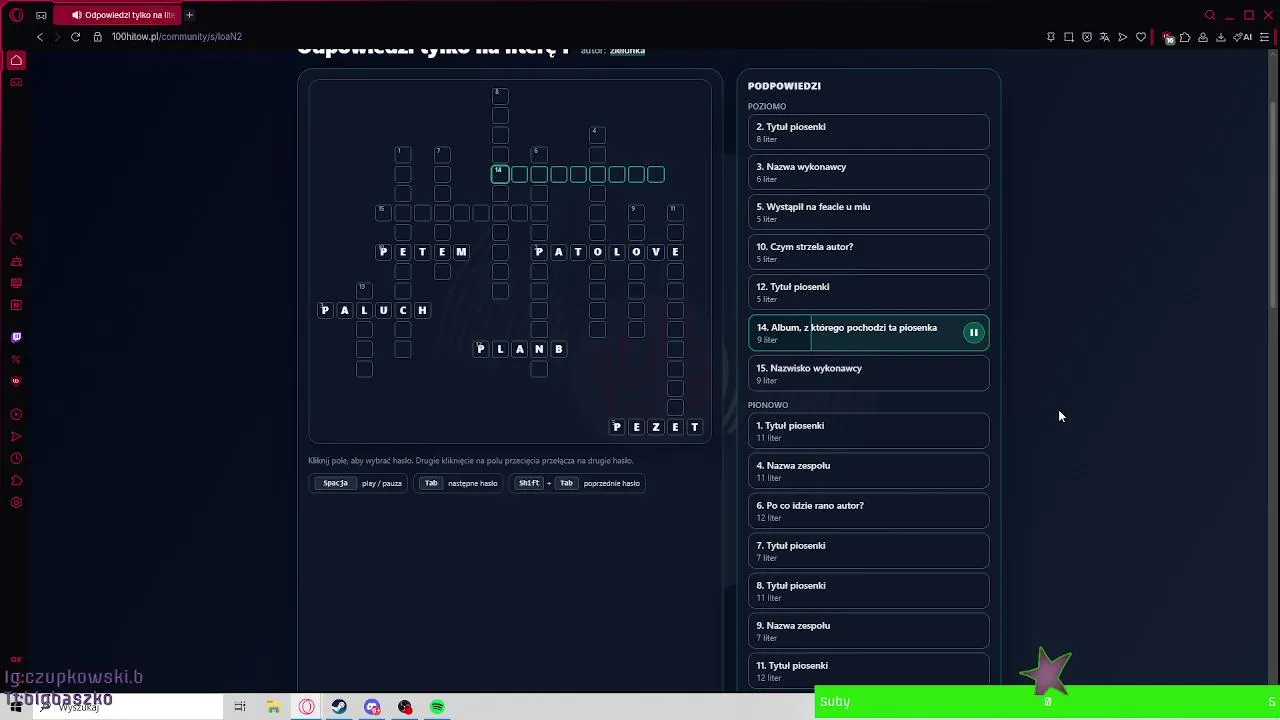Viewport: 1280px width, 720px height.
Task: Open Discord from the taskbar
Action: pos(372,707)
